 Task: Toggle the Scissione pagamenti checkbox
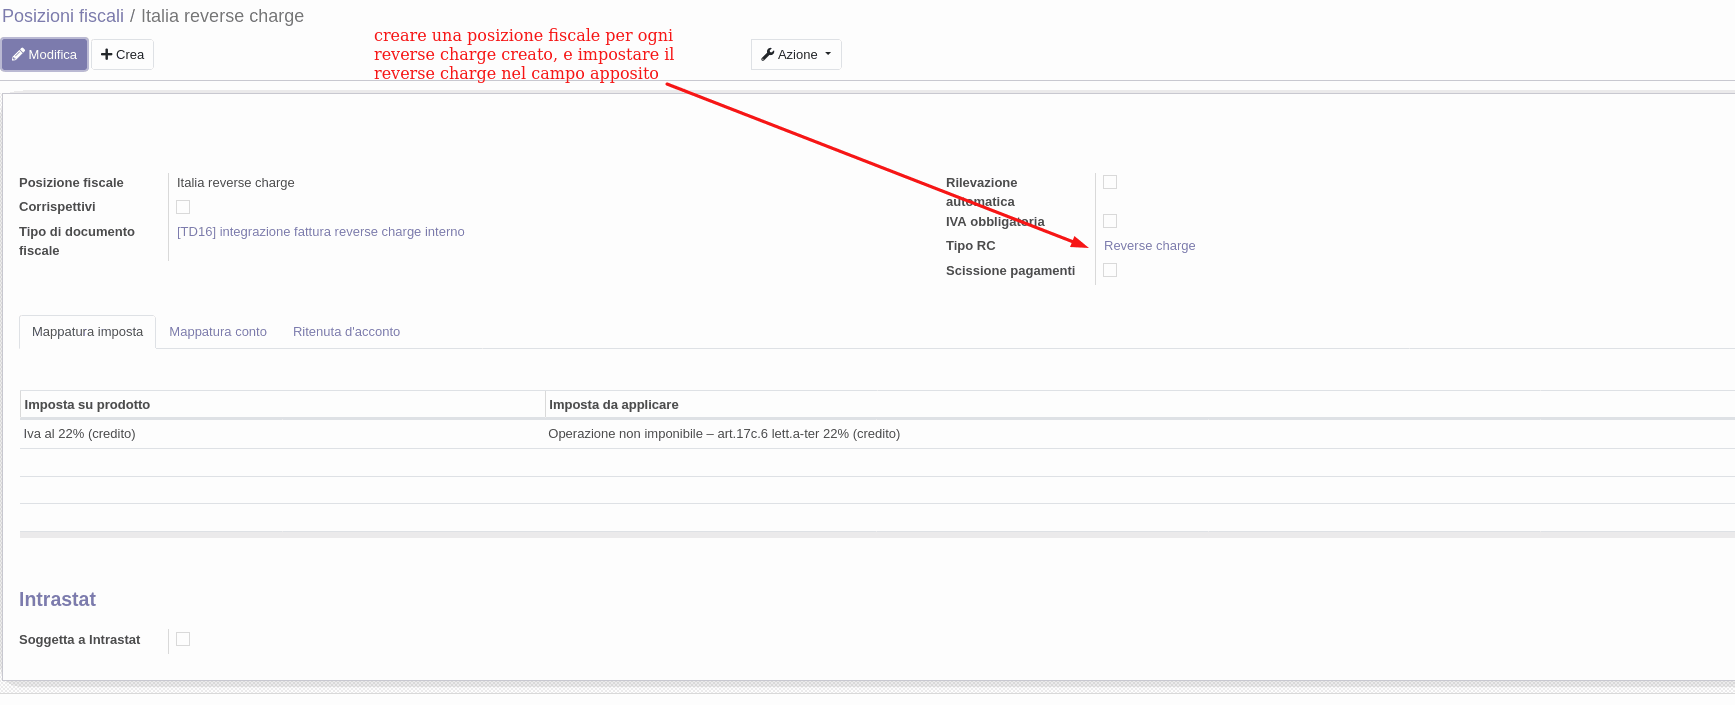[x=1110, y=270]
